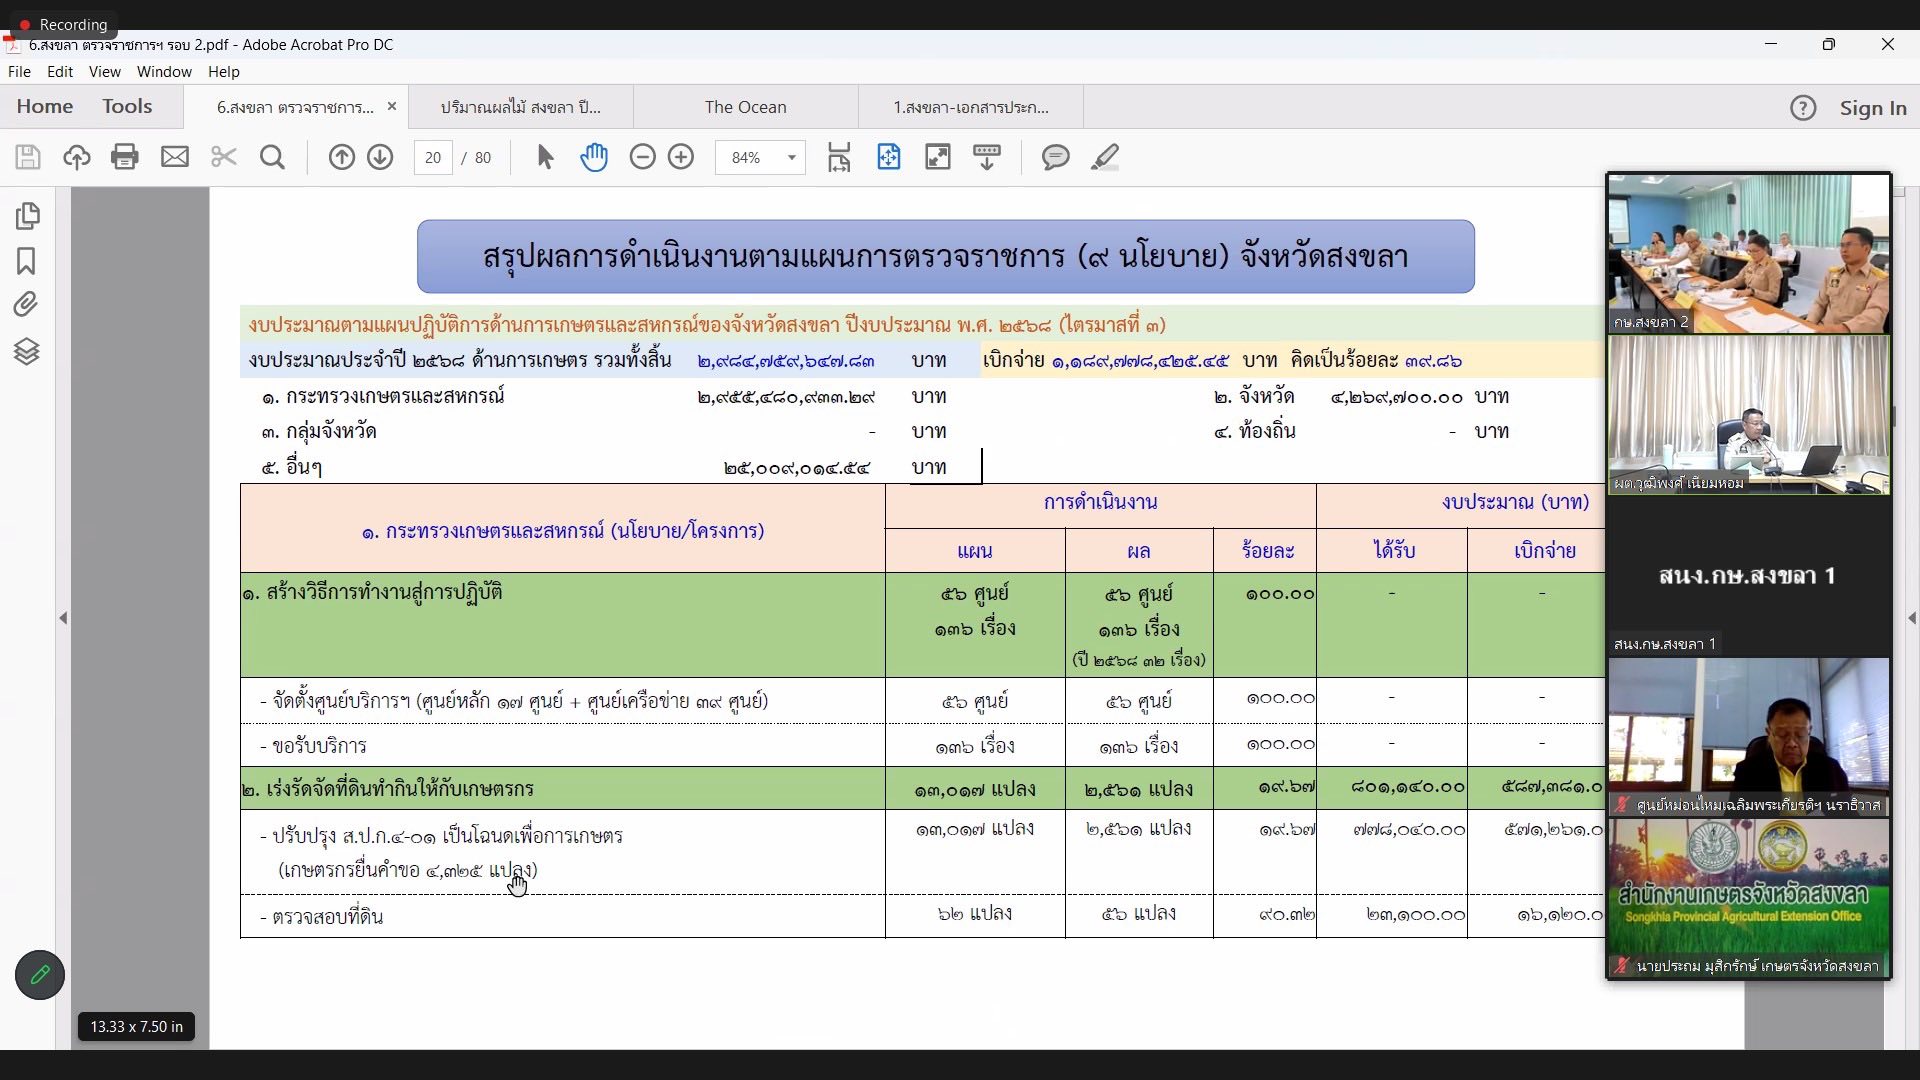Switch to the Home tab
Screen dimensions: 1920x1080
[x=45, y=107]
